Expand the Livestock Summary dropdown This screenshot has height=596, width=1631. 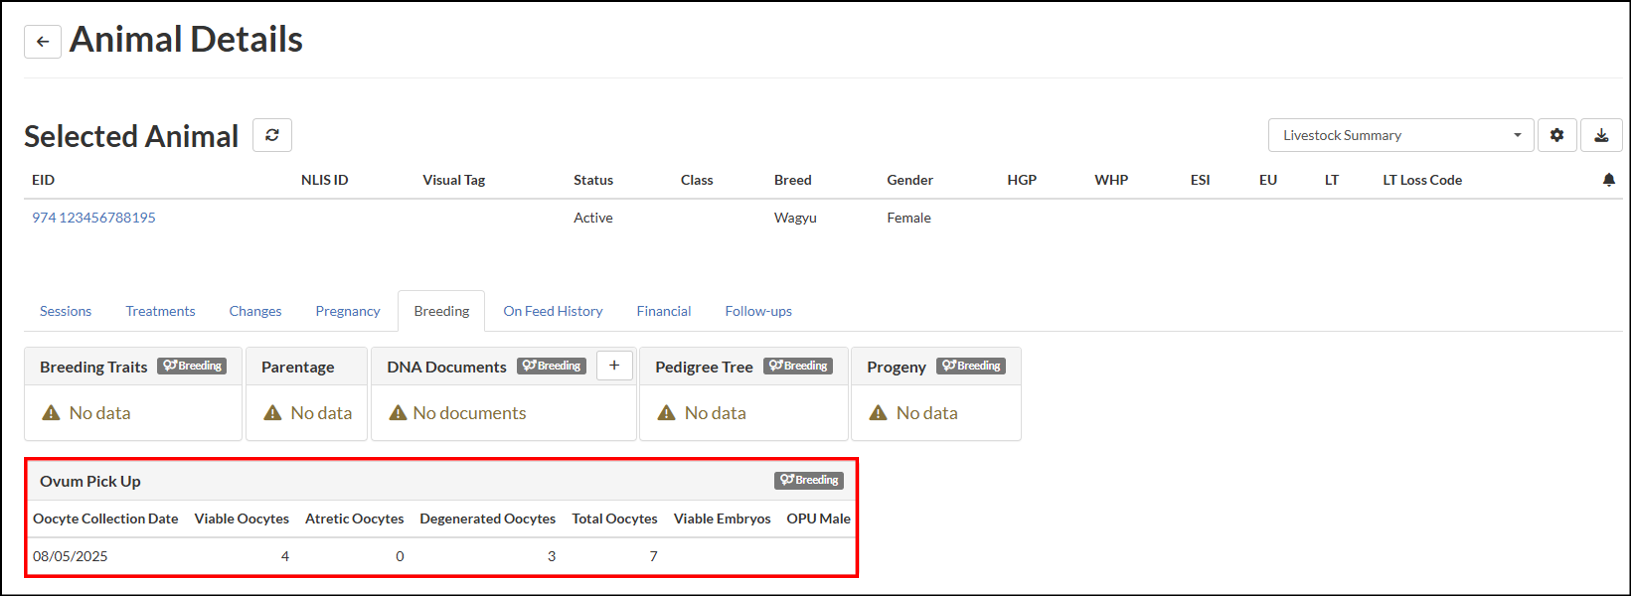tap(1401, 135)
